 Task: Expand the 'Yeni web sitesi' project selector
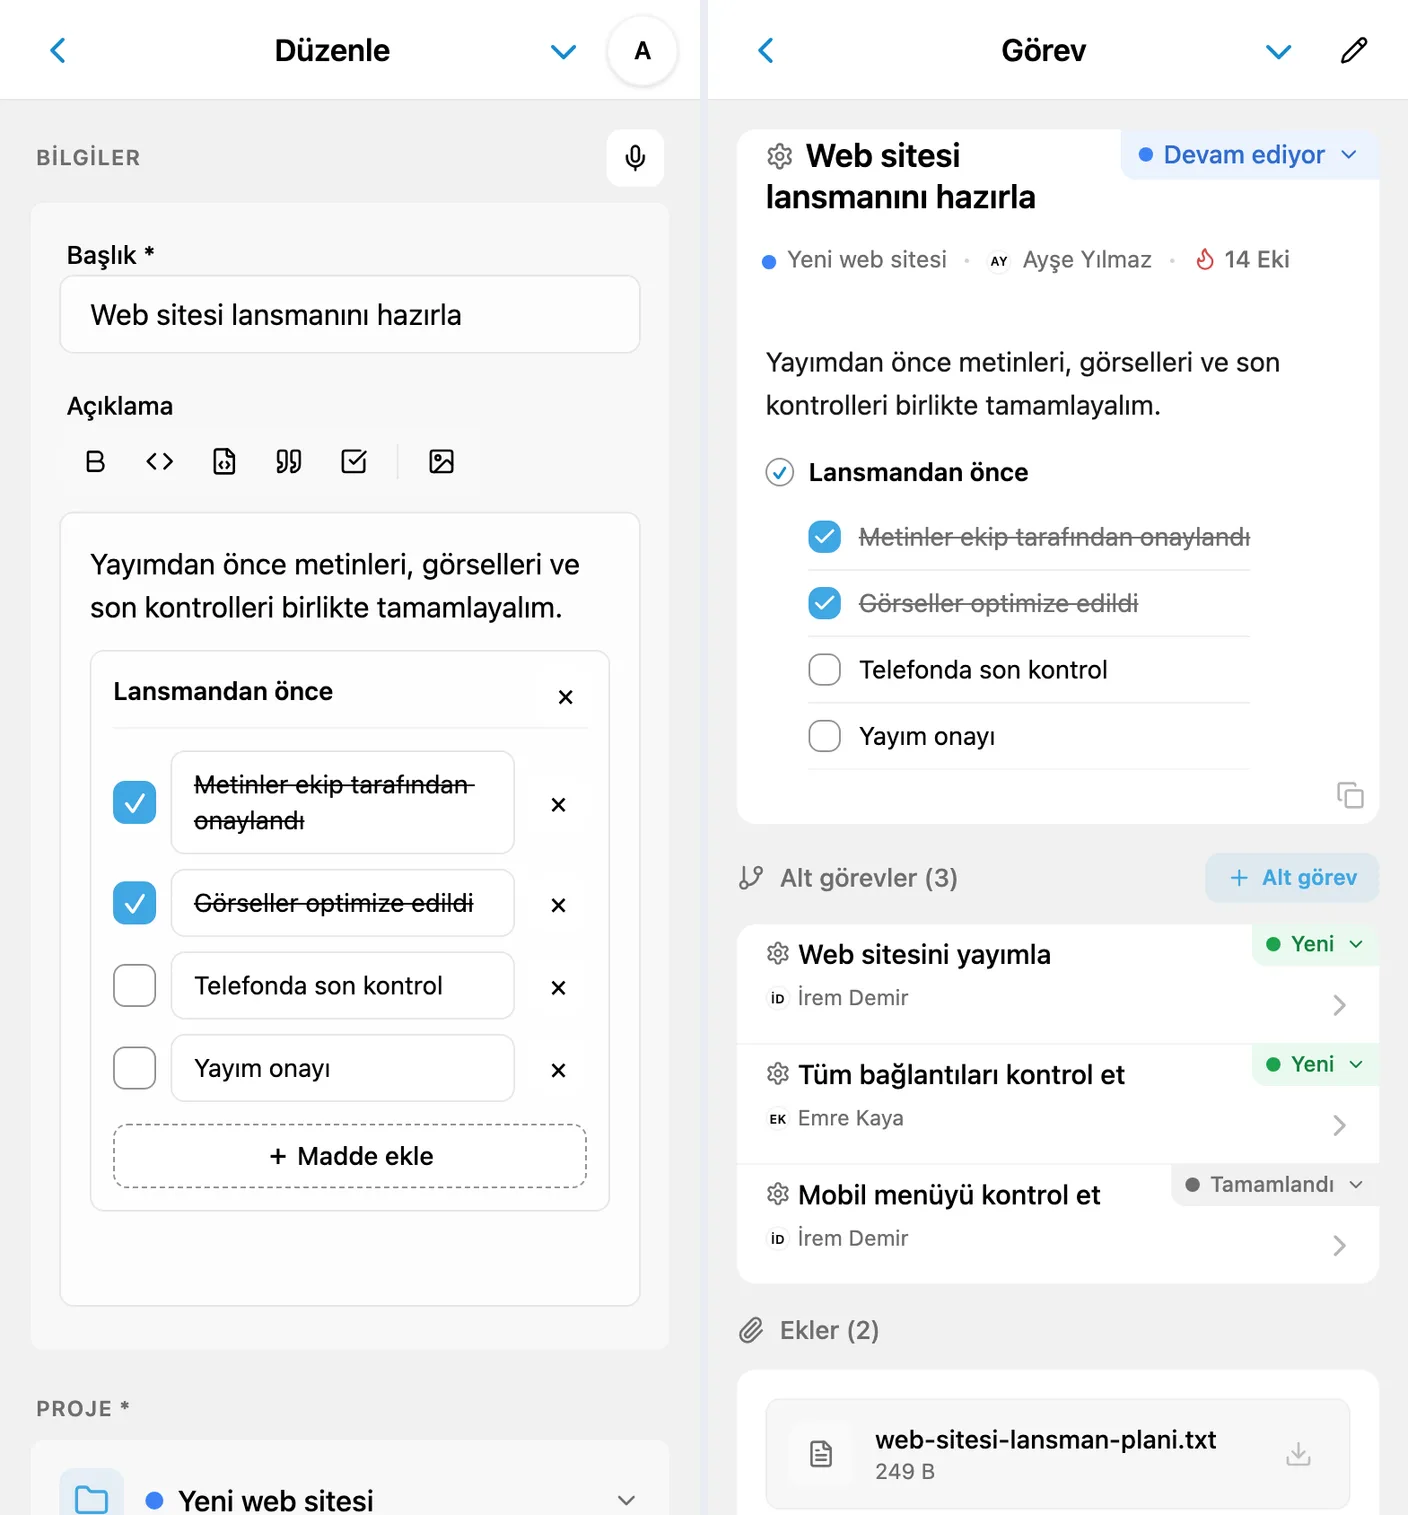click(x=350, y=1499)
